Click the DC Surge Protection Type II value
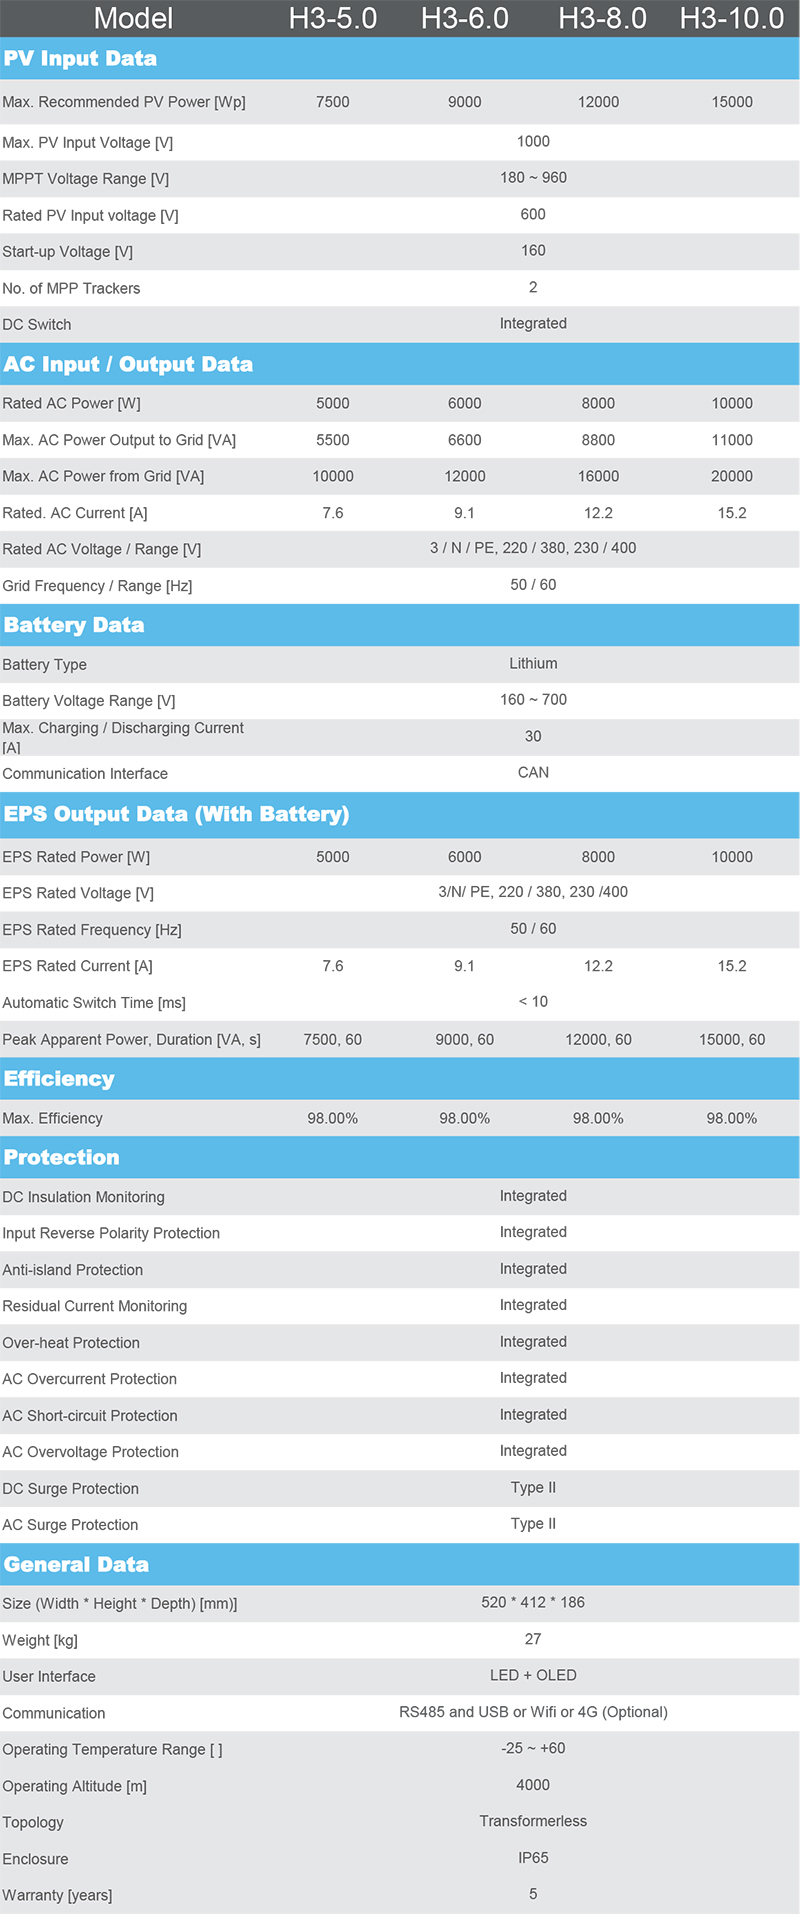 [x=533, y=1488]
